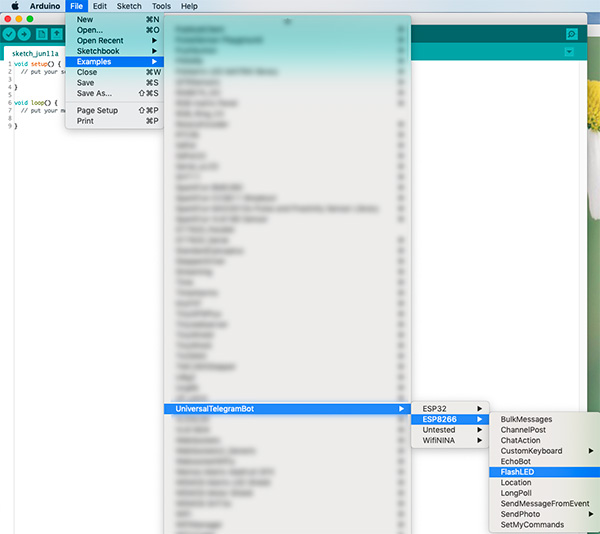Open the ChatAction example
The width and height of the screenshot is (600, 534).
point(545,441)
